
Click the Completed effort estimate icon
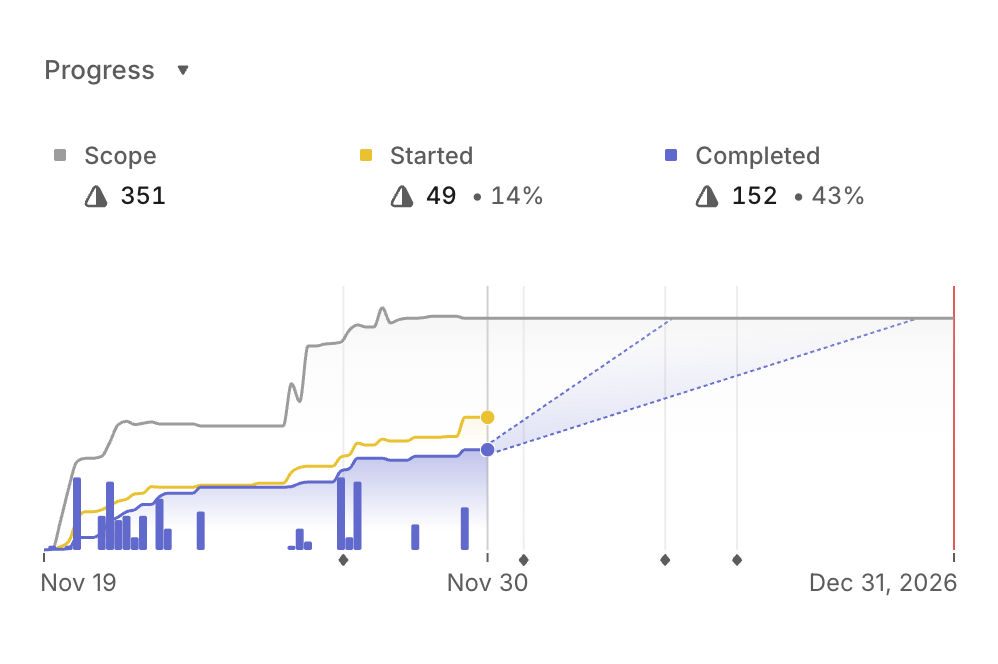pos(707,196)
